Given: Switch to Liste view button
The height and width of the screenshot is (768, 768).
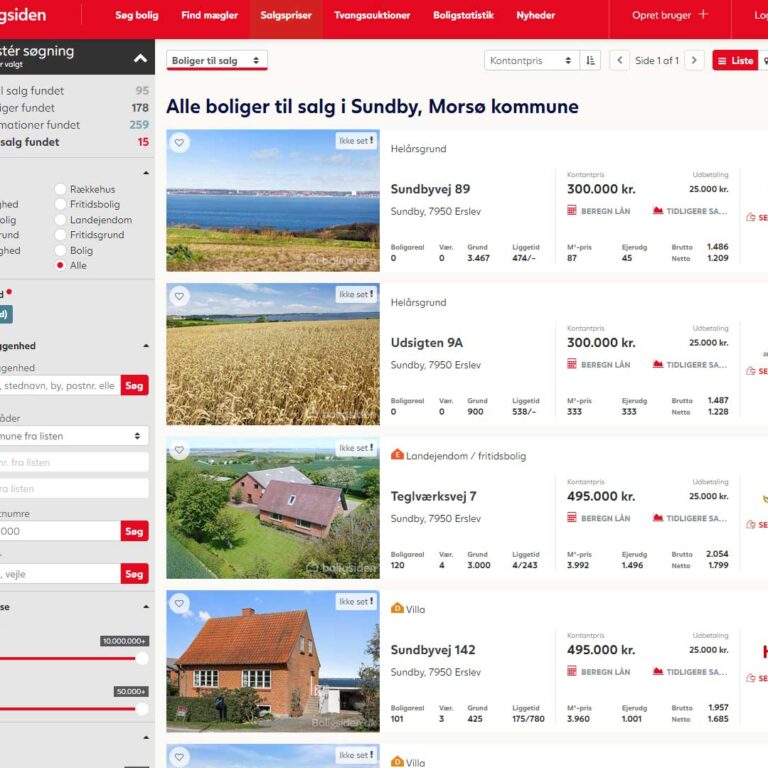Looking at the screenshot, I should click(x=735, y=61).
